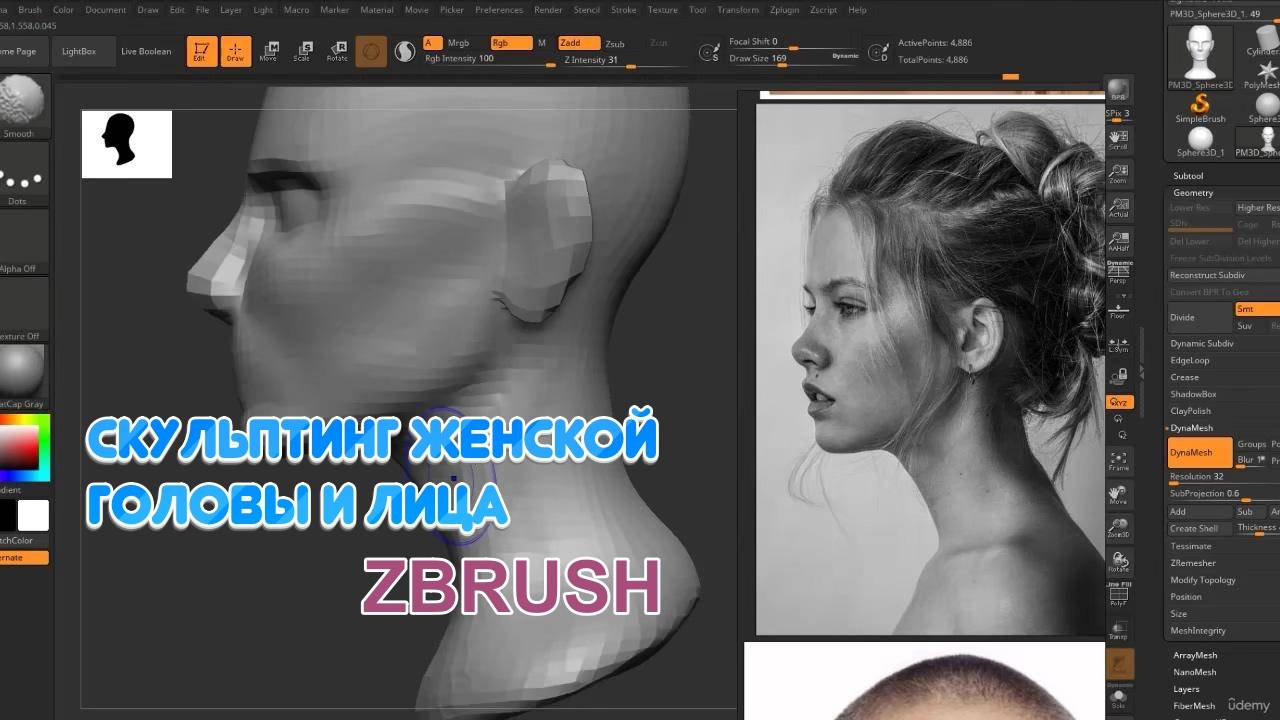Screen dimensions: 1280x720
Task: Select the SimpleBrush tool thumbnail
Action: [1200, 107]
